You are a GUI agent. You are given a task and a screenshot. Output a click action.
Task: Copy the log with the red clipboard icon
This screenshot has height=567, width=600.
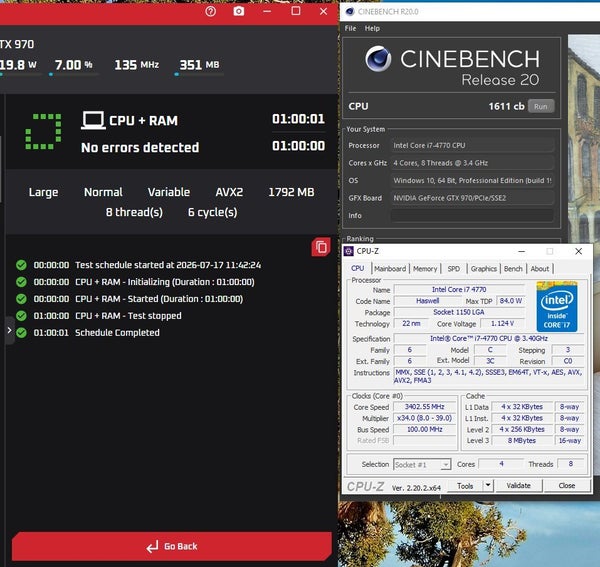(321, 247)
